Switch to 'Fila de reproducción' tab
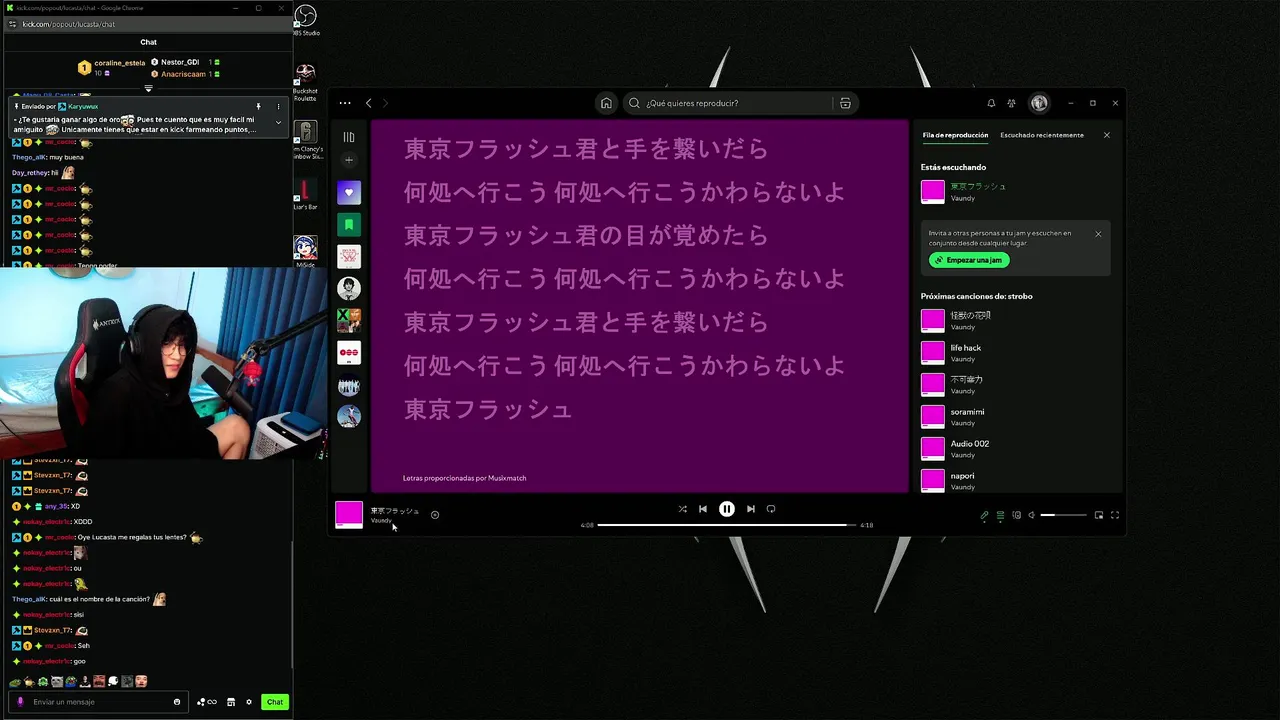 tap(955, 135)
